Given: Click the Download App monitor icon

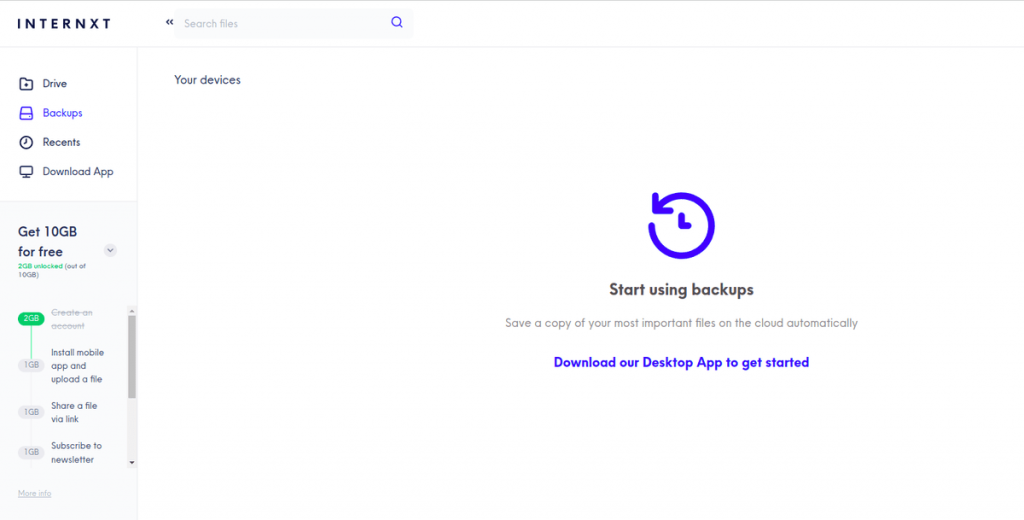Looking at the screenshot, I should point(26,172).
